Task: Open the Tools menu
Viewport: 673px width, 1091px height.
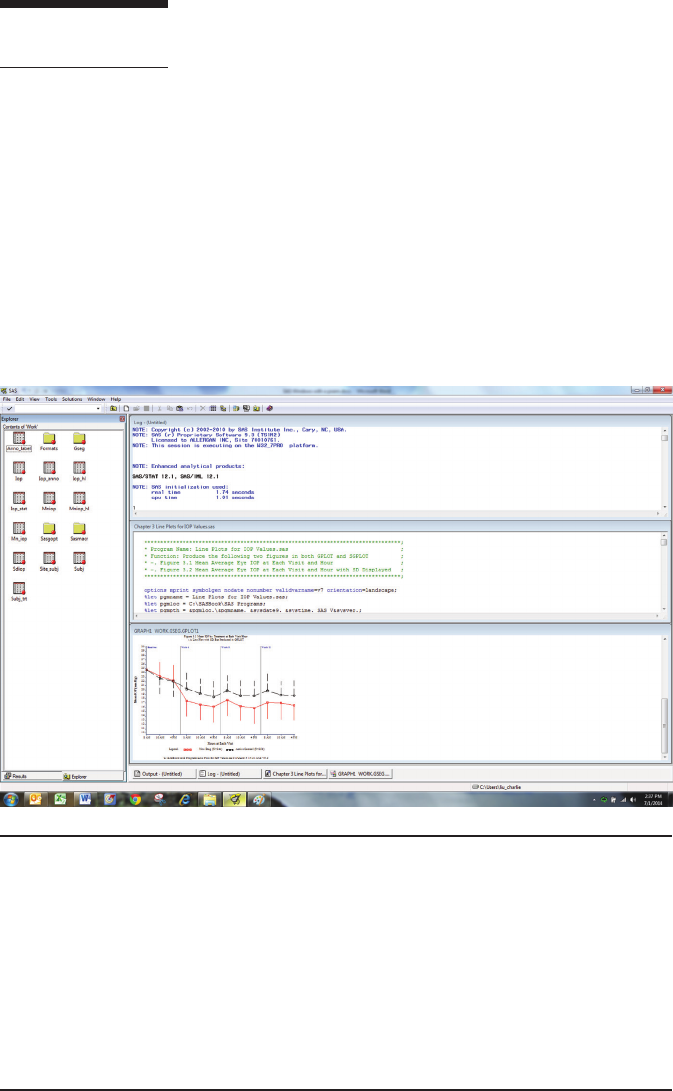Action: point(53,399)
